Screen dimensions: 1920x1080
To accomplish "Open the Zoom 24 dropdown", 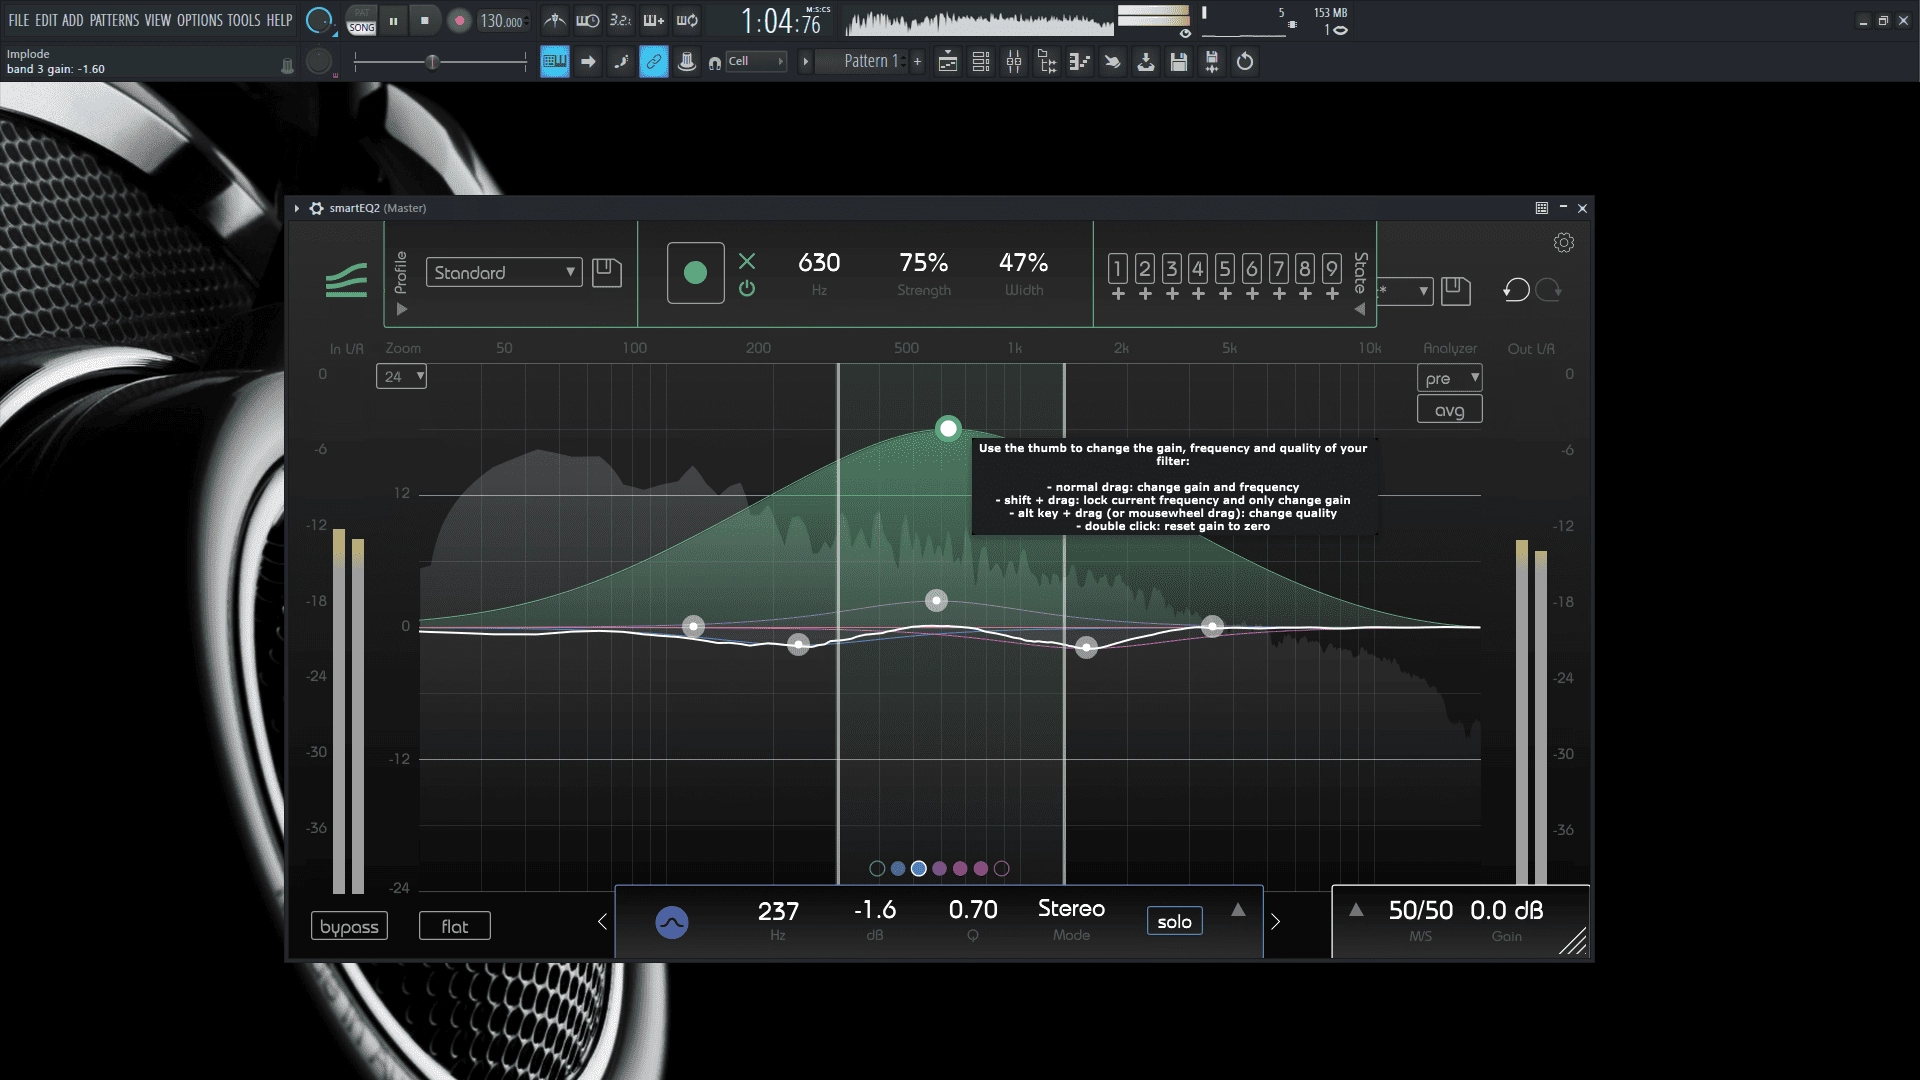I will (401, 376).
